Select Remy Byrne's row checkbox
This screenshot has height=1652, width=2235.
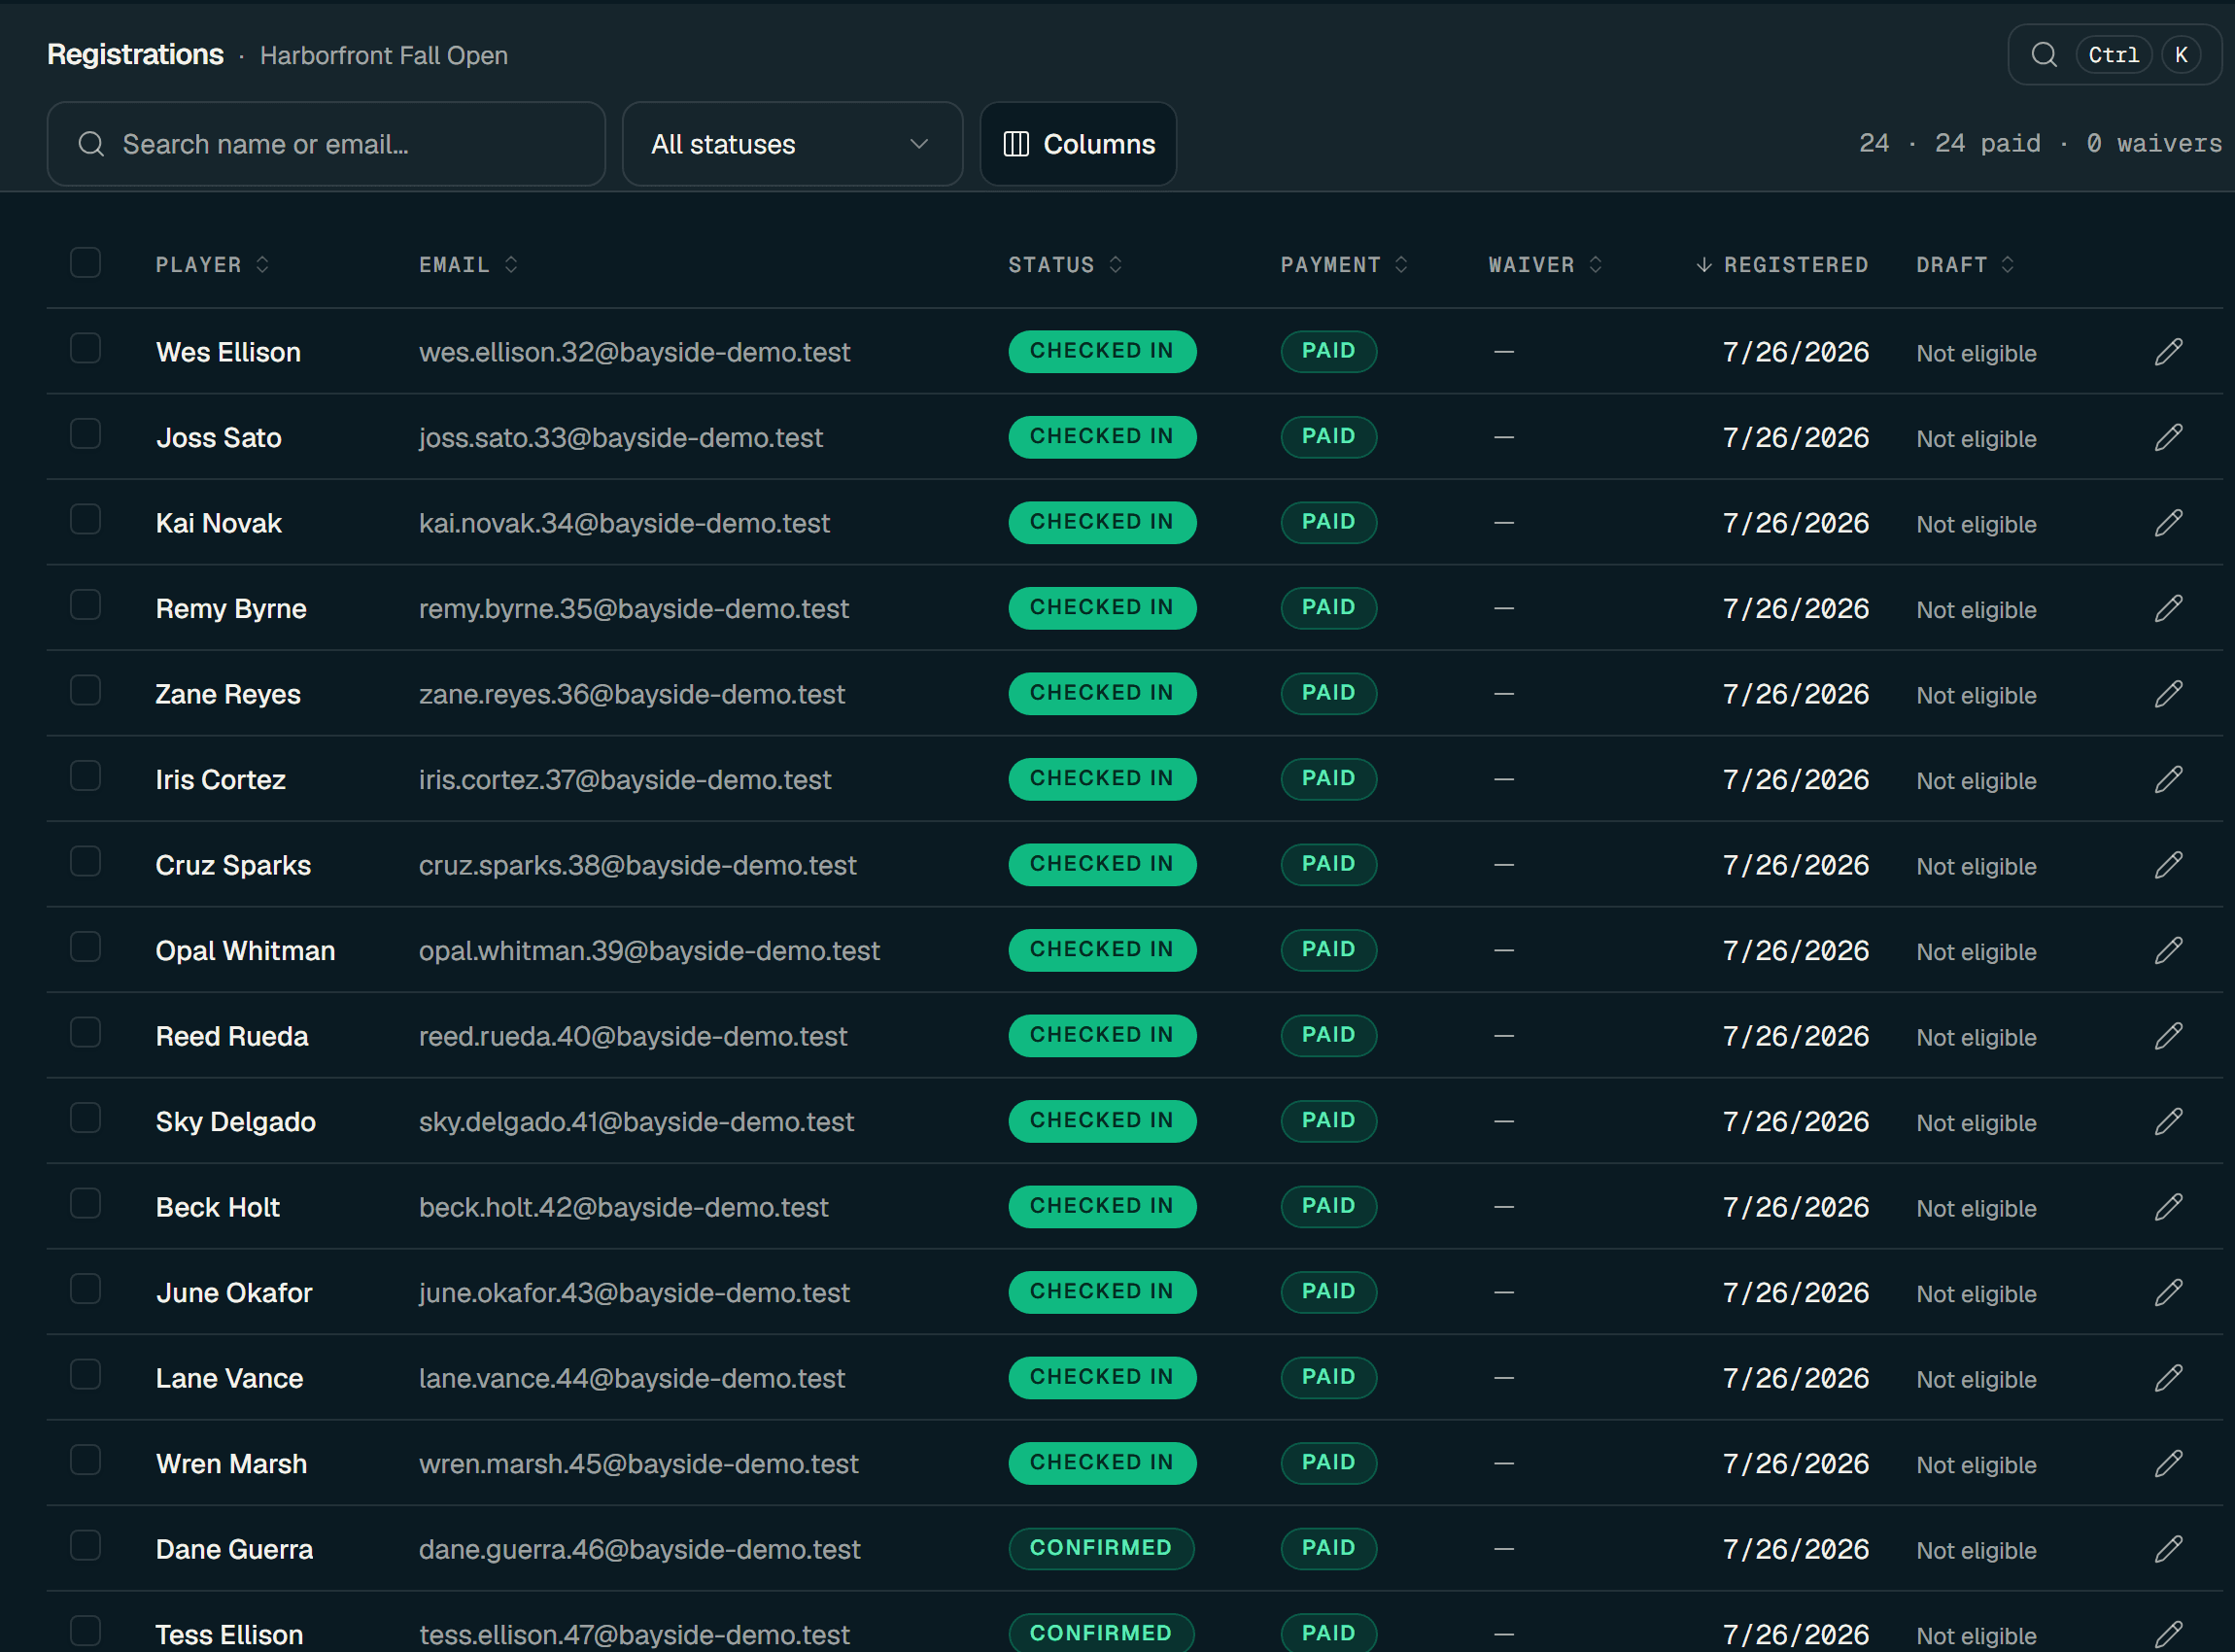pyautogui.click(x=86, y=605)
